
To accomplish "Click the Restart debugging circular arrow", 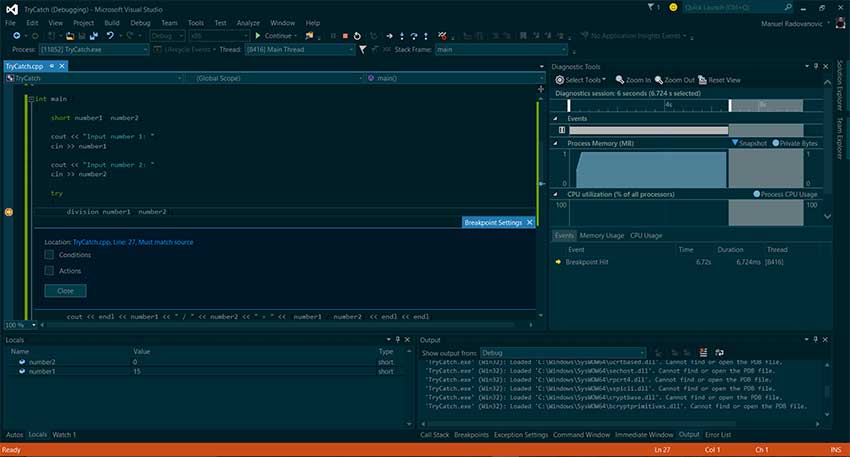I will point(357,36).
